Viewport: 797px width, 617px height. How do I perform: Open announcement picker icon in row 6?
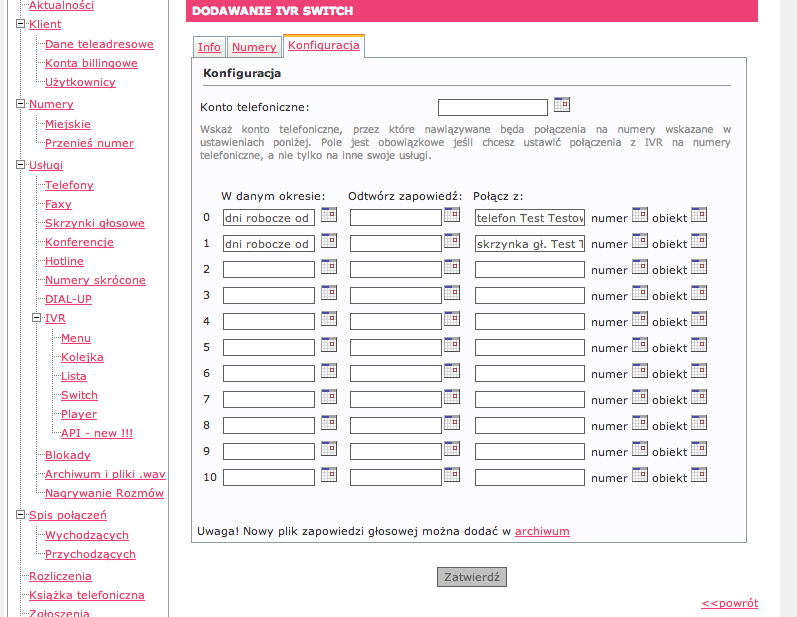click(x=452, y=371)
